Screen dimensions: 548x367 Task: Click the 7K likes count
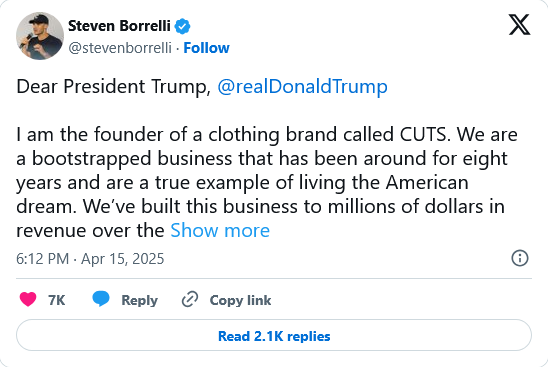pos(57,300)
